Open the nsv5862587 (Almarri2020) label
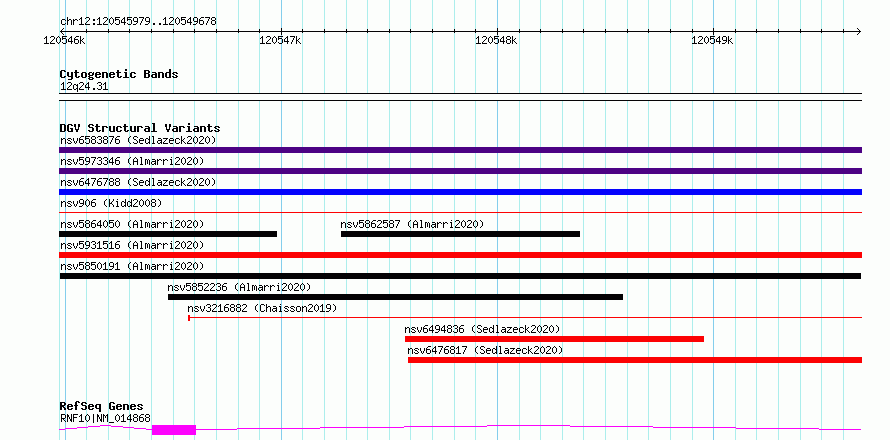 tap(412, 224)
